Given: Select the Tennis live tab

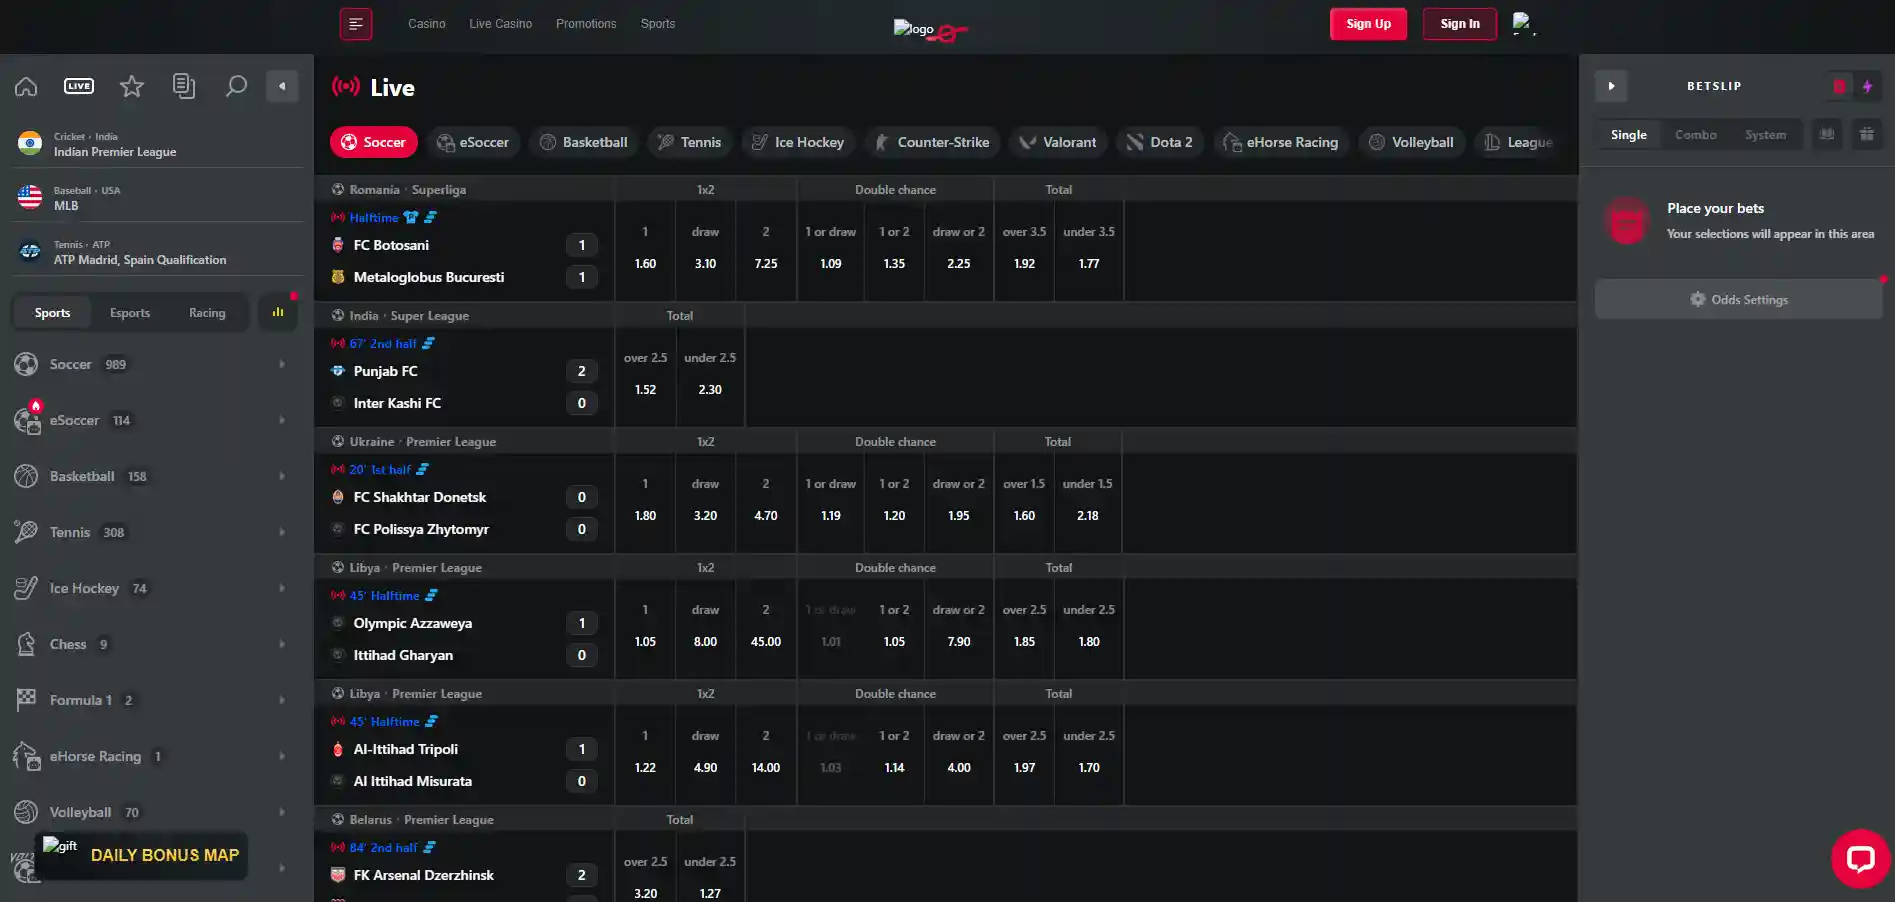Looking at the screenshot, I should click(689, 142).
